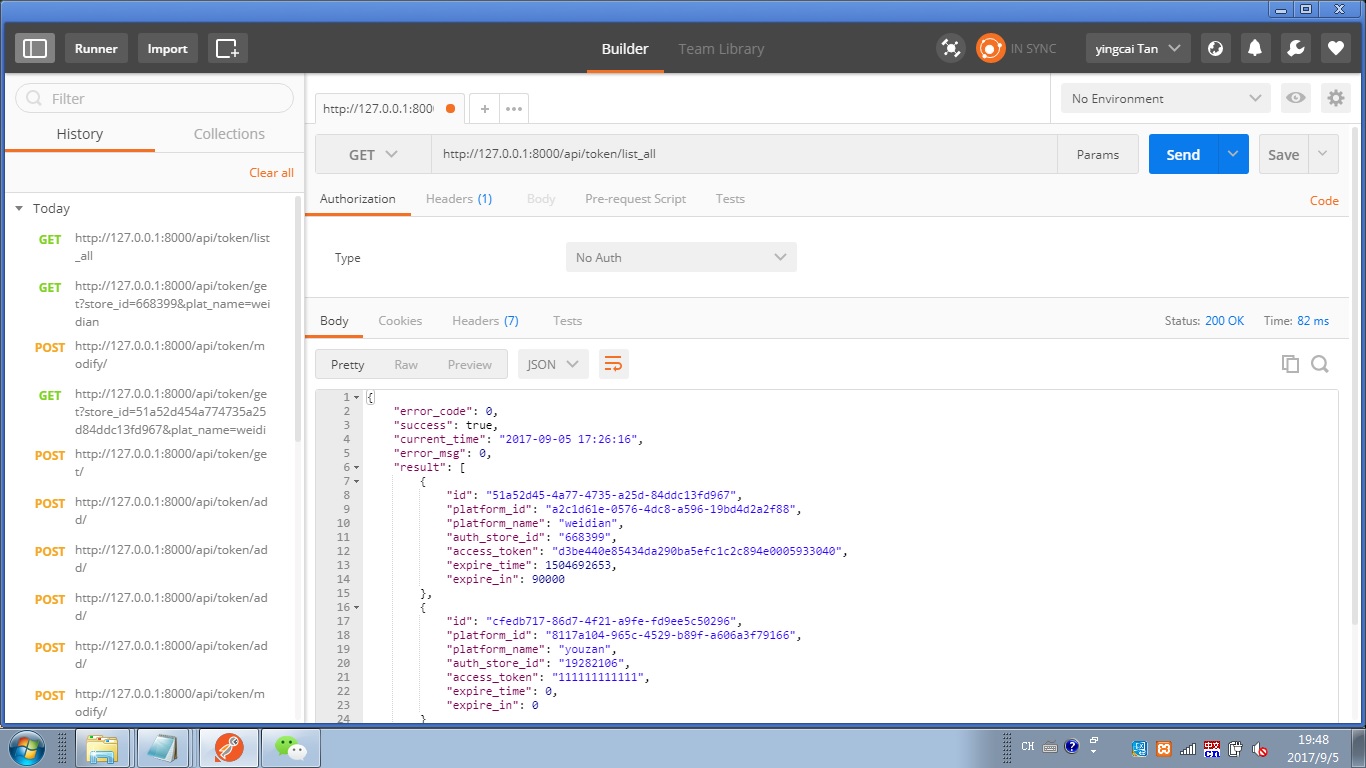1366x768 pixels.
Task: Open the interceptor satellite icon
Action: 950,48
